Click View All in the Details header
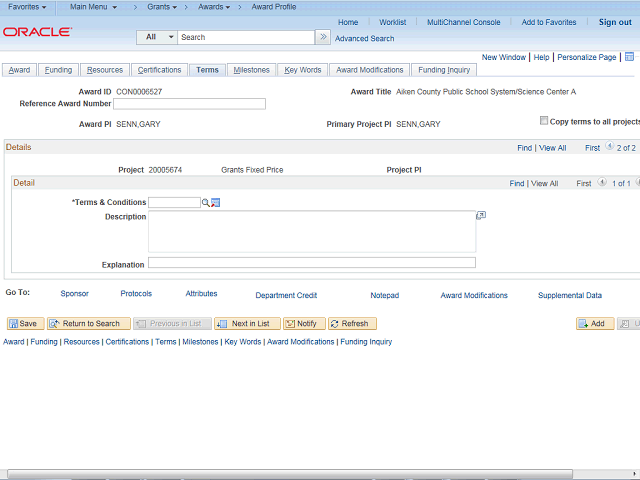This screenshot has width=640, height=480. pos(553,148)
